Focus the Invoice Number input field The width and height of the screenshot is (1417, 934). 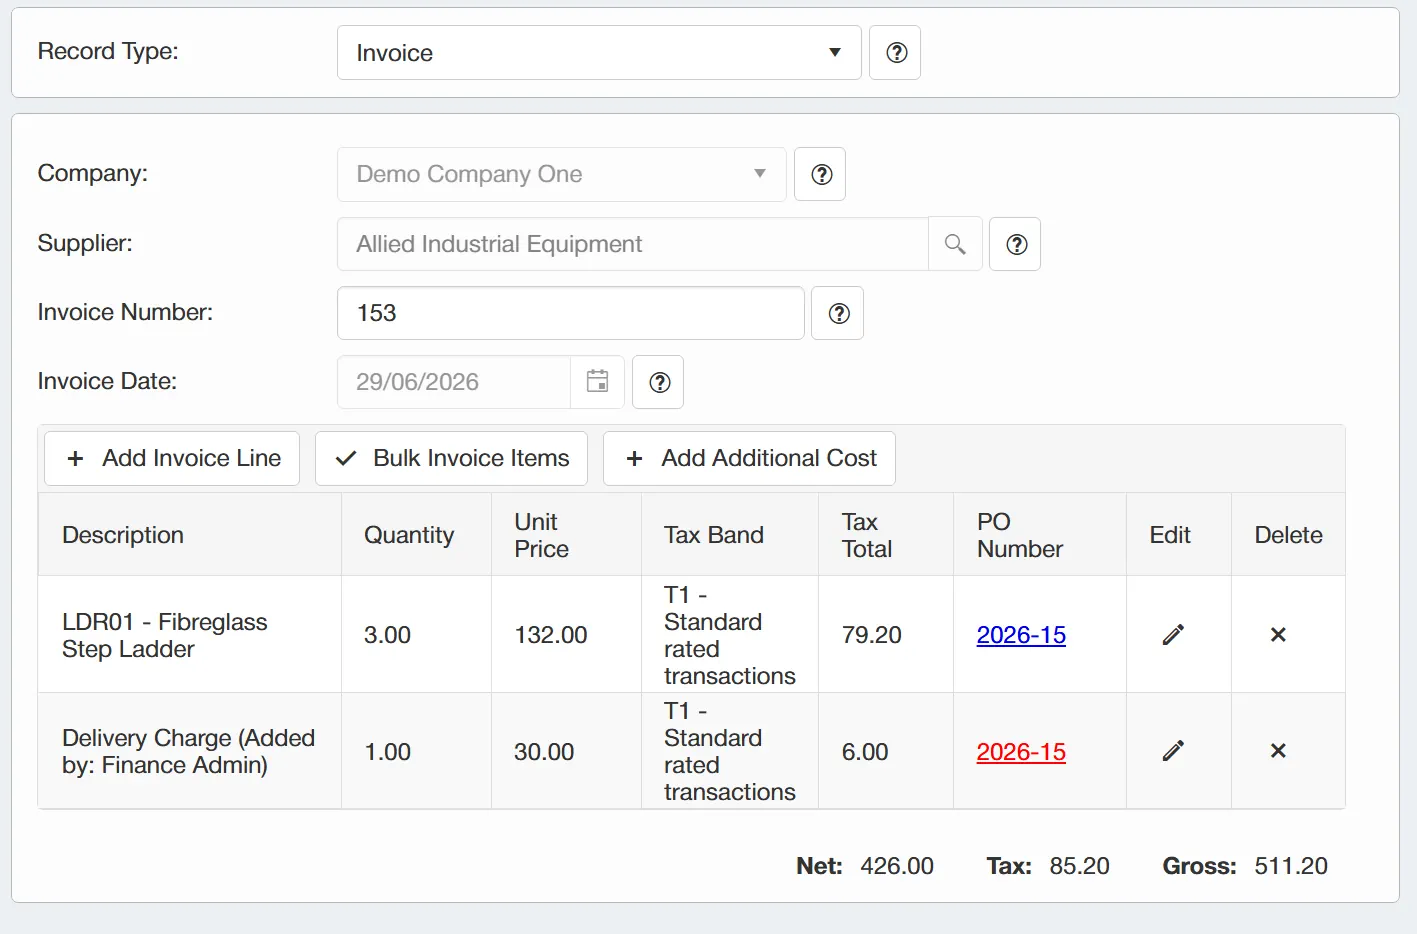[571, 313]
